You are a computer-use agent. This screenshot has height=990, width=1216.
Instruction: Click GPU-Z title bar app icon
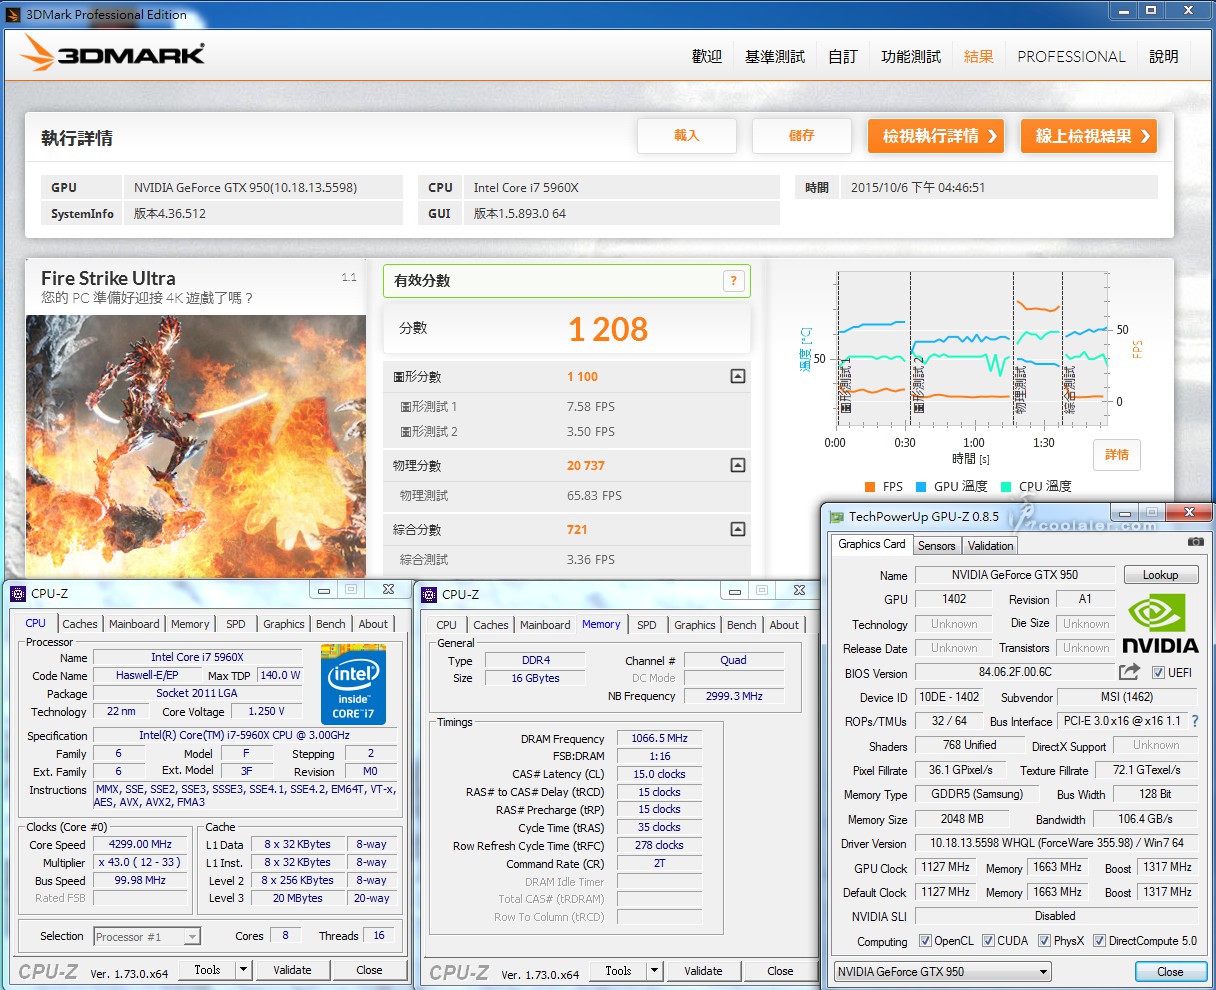pyautogui.click(x=837, y=517)
